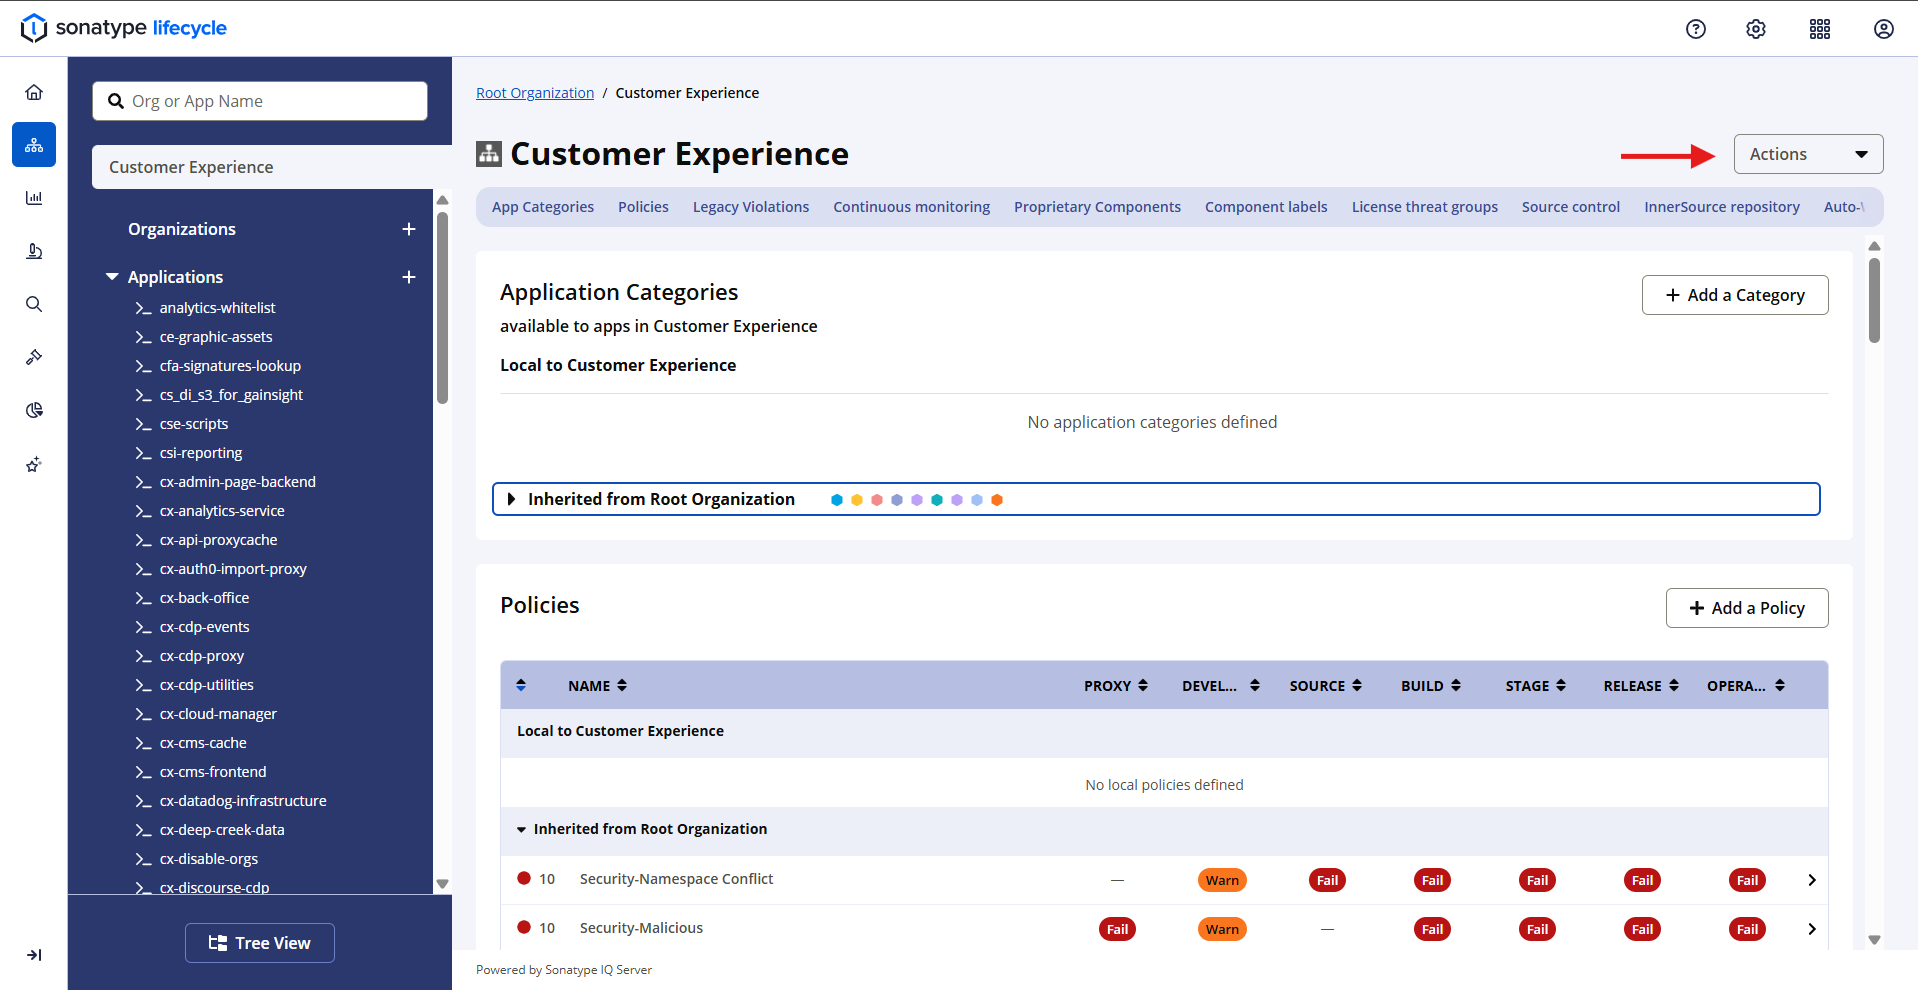Screen dimensions: 1918x990
Task: Click the yellow category dot
Action: (857, 500)
